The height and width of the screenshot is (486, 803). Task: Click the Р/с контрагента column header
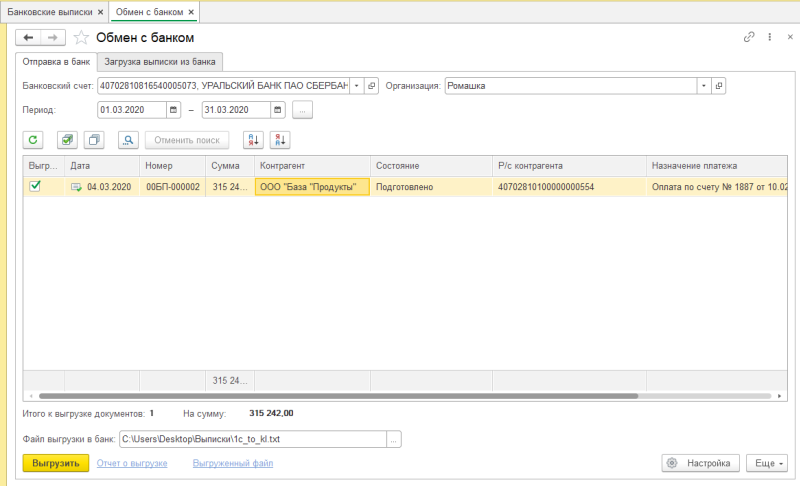point(569,166)
